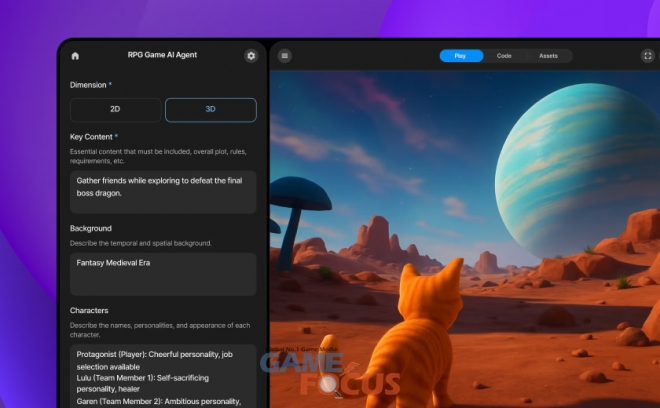The image size is (660, 408).
Task: Select the 3D dimension option
Action: pyautogui.click(x=210, y=109)
